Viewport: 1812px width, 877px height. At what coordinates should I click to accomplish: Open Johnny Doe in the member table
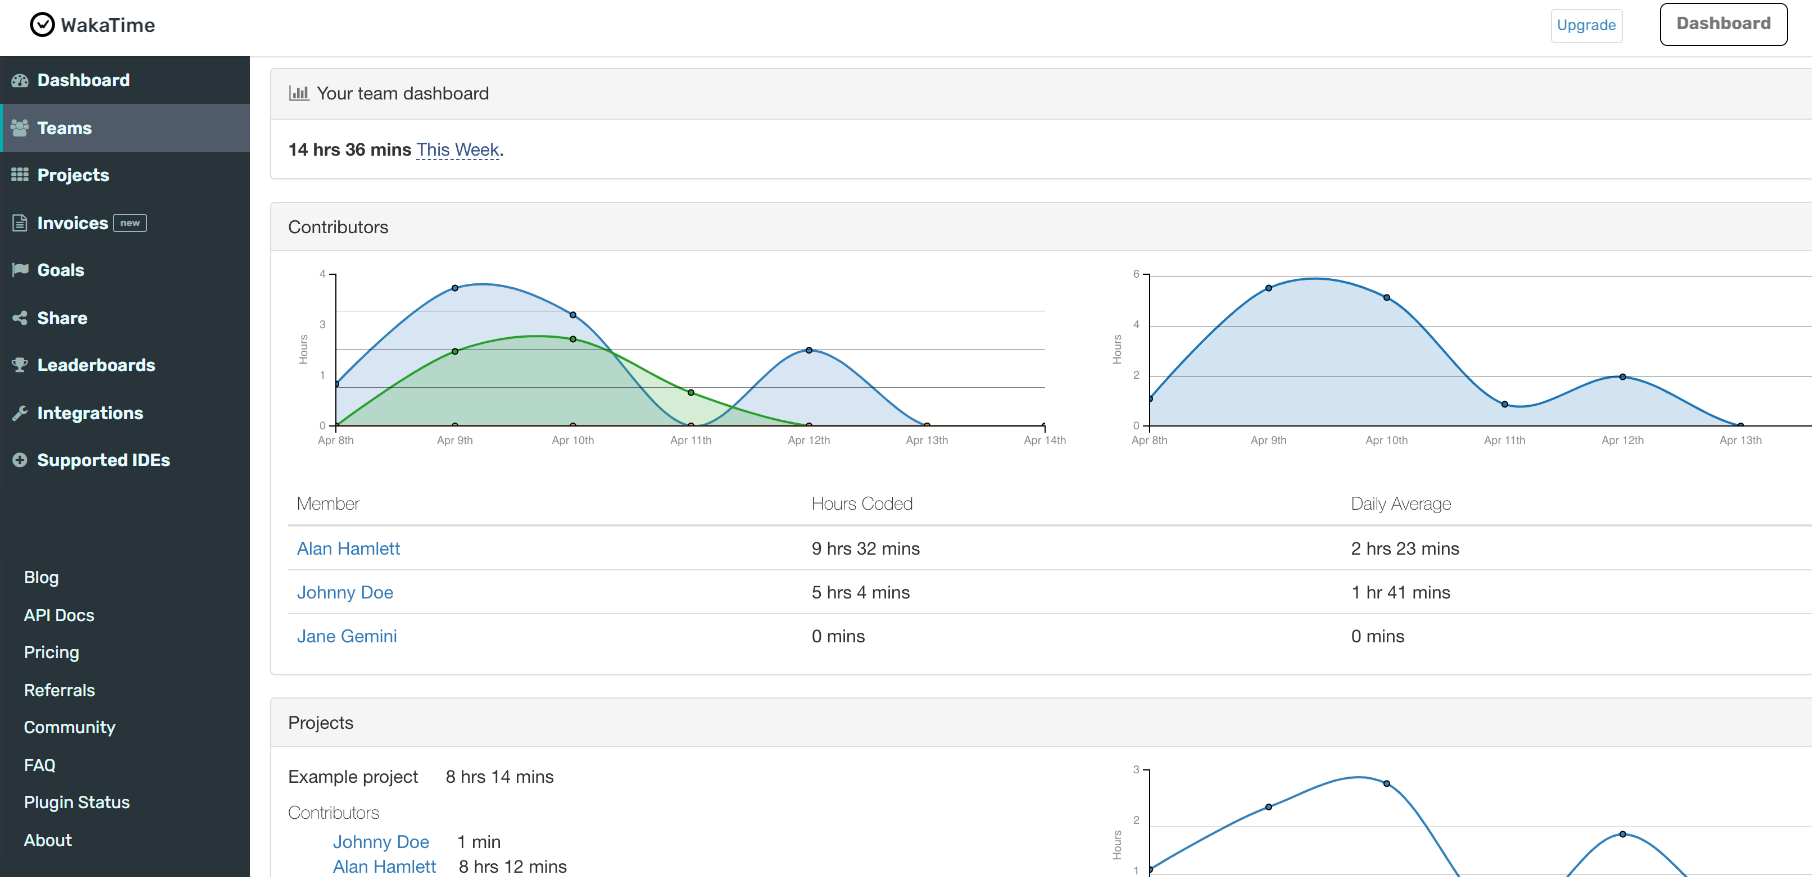click(x=345, y=593)
